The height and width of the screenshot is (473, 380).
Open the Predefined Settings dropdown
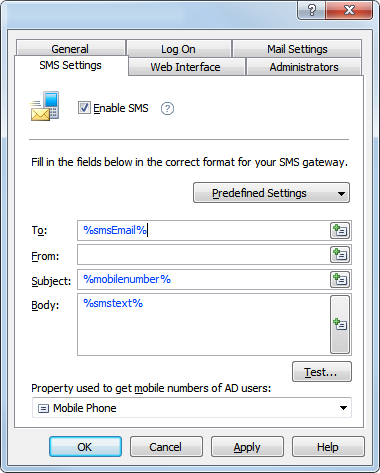pyautogui.click(x=271, y=193)
